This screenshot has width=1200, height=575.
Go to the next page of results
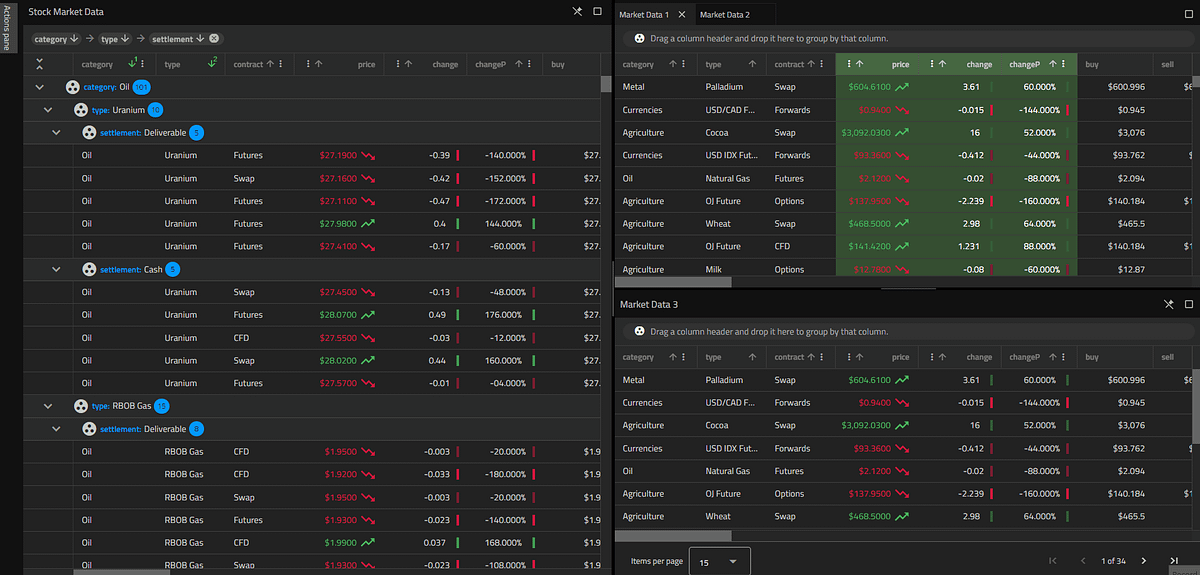(x=1144, y=561)
